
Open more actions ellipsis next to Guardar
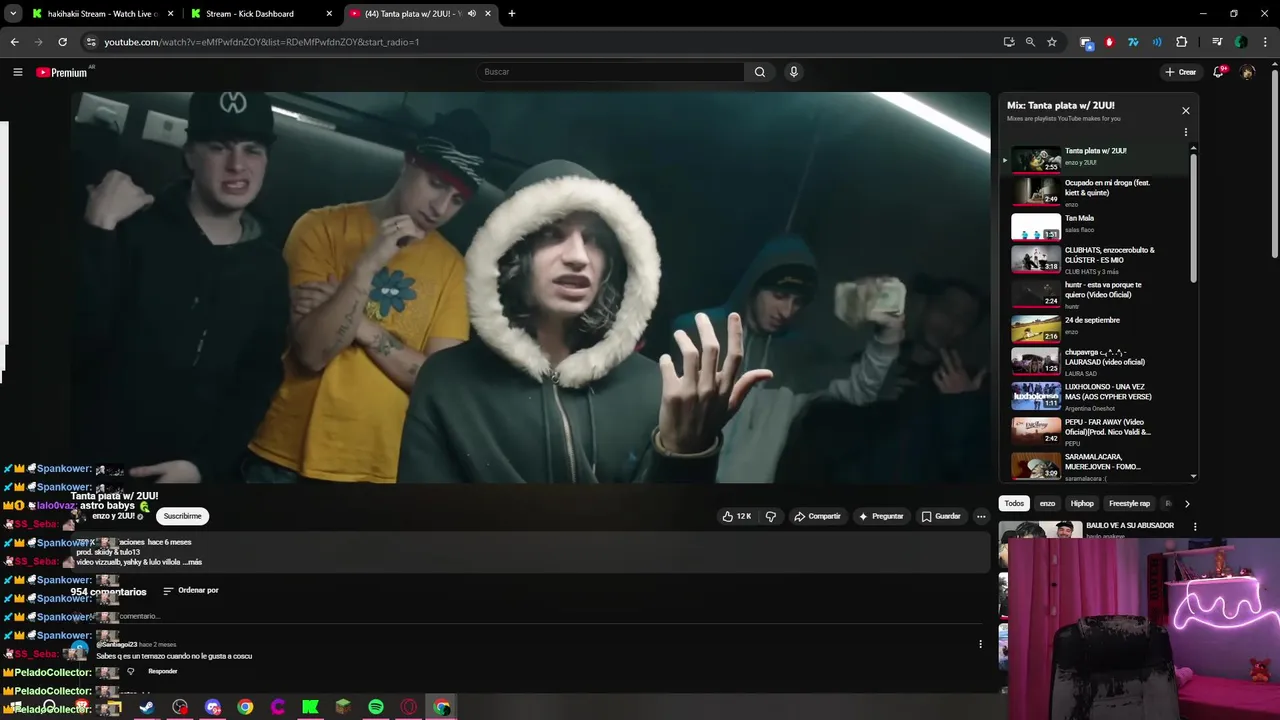pos(981,516)
